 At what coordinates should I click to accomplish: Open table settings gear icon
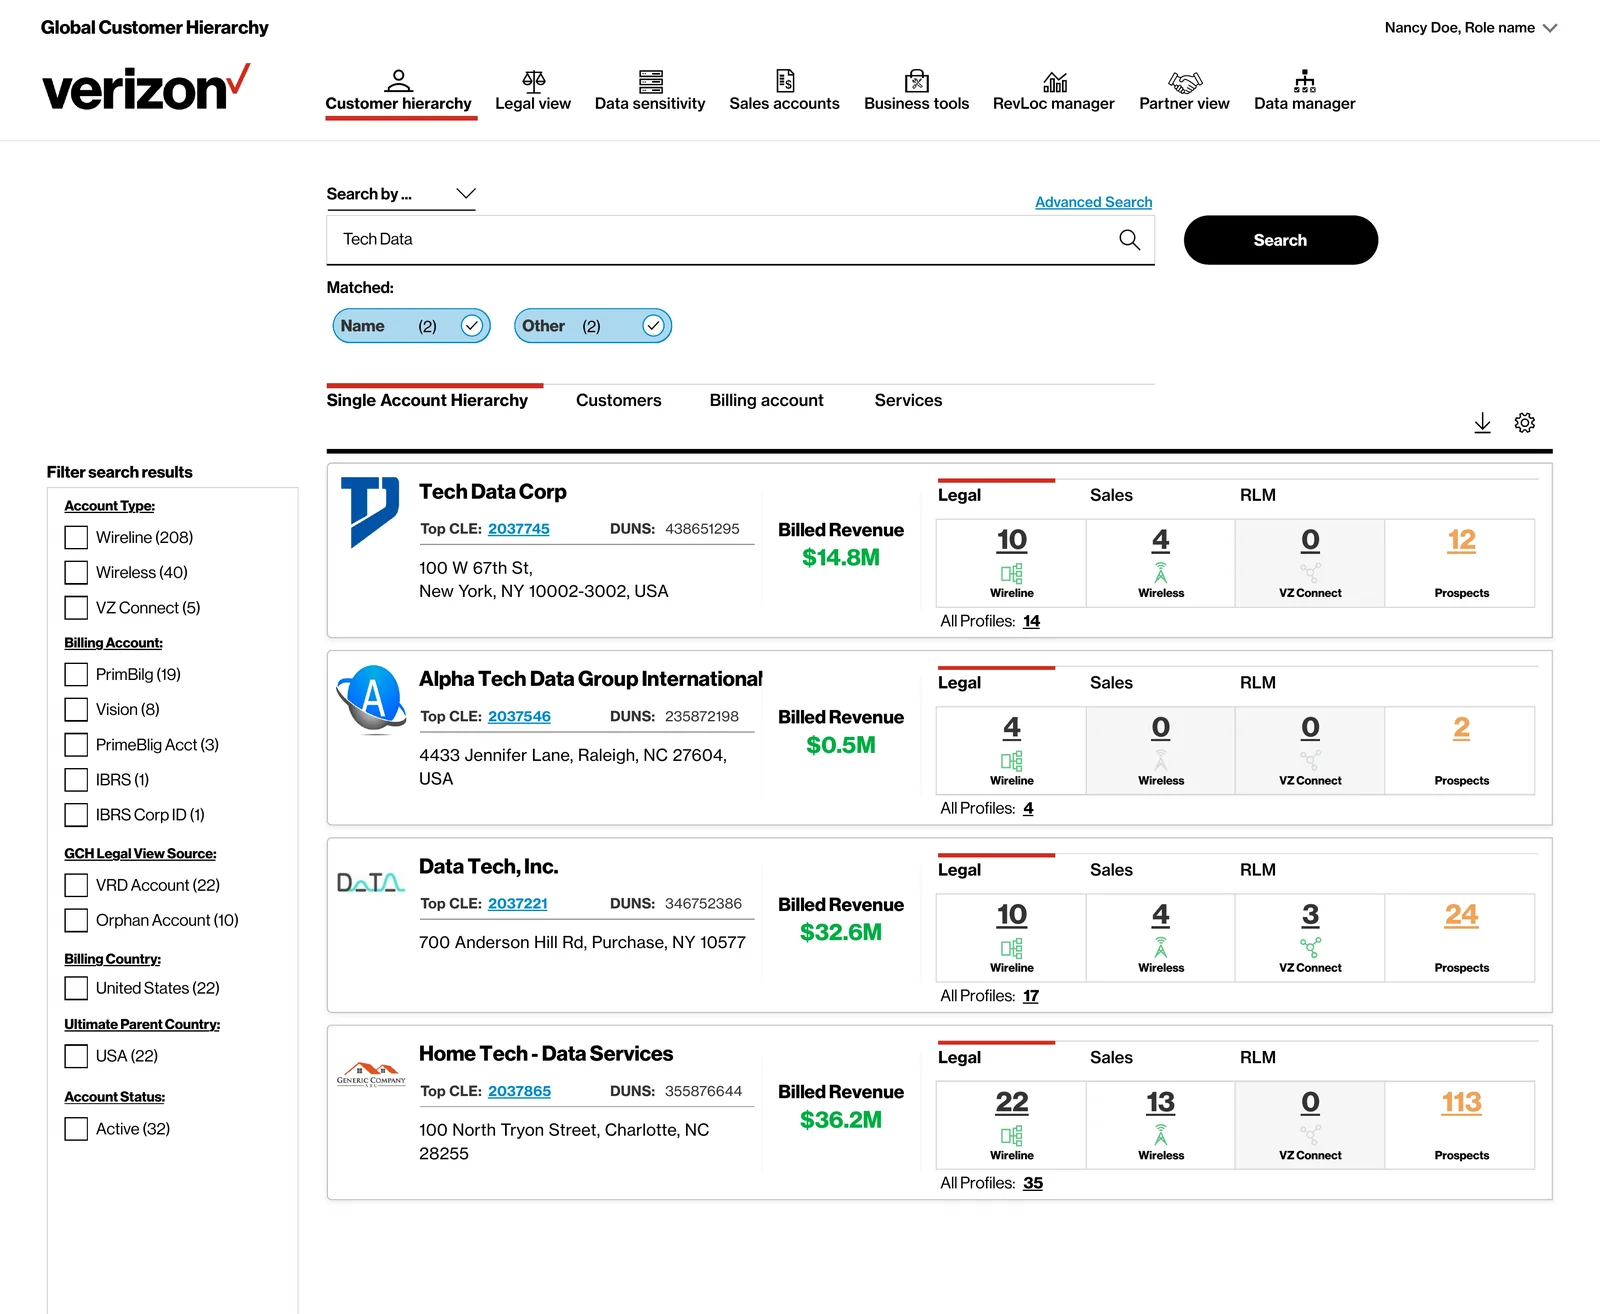click(1525, 423)
